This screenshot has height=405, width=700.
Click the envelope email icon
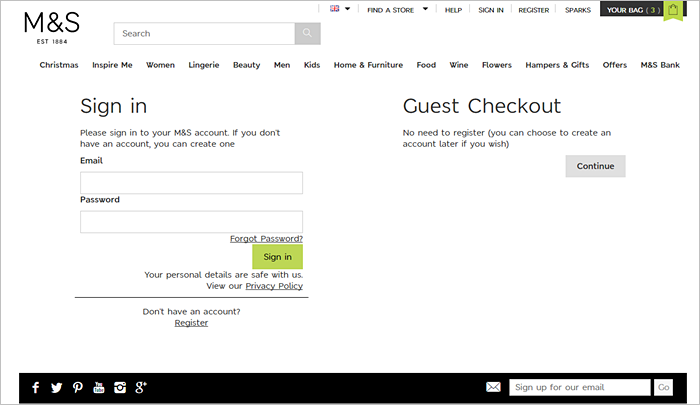coord(493,387)
